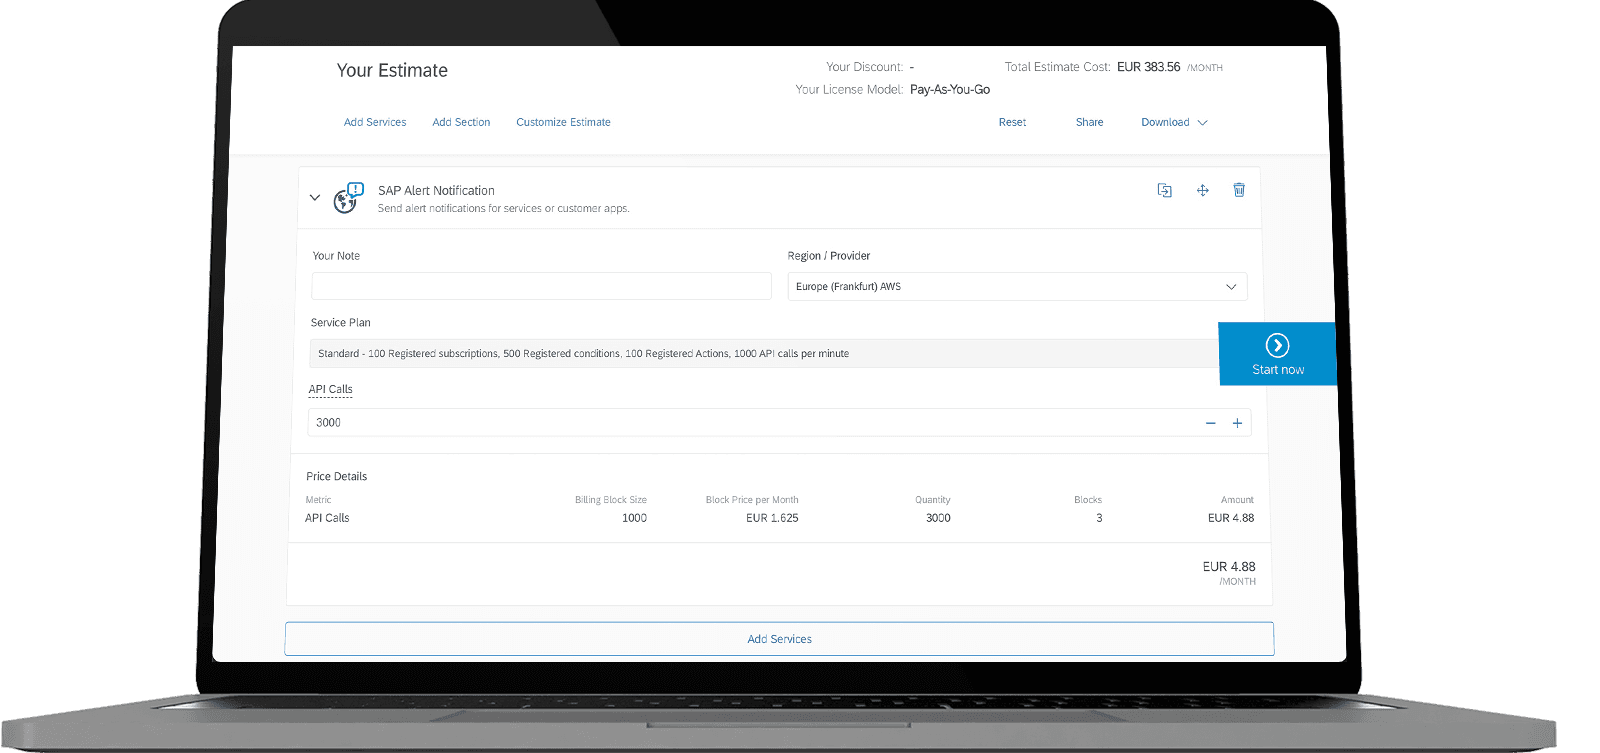Click the move service crosshair icon
Screen dimensions: 1600x753
pyautogui.click(x=1203, y=190)
